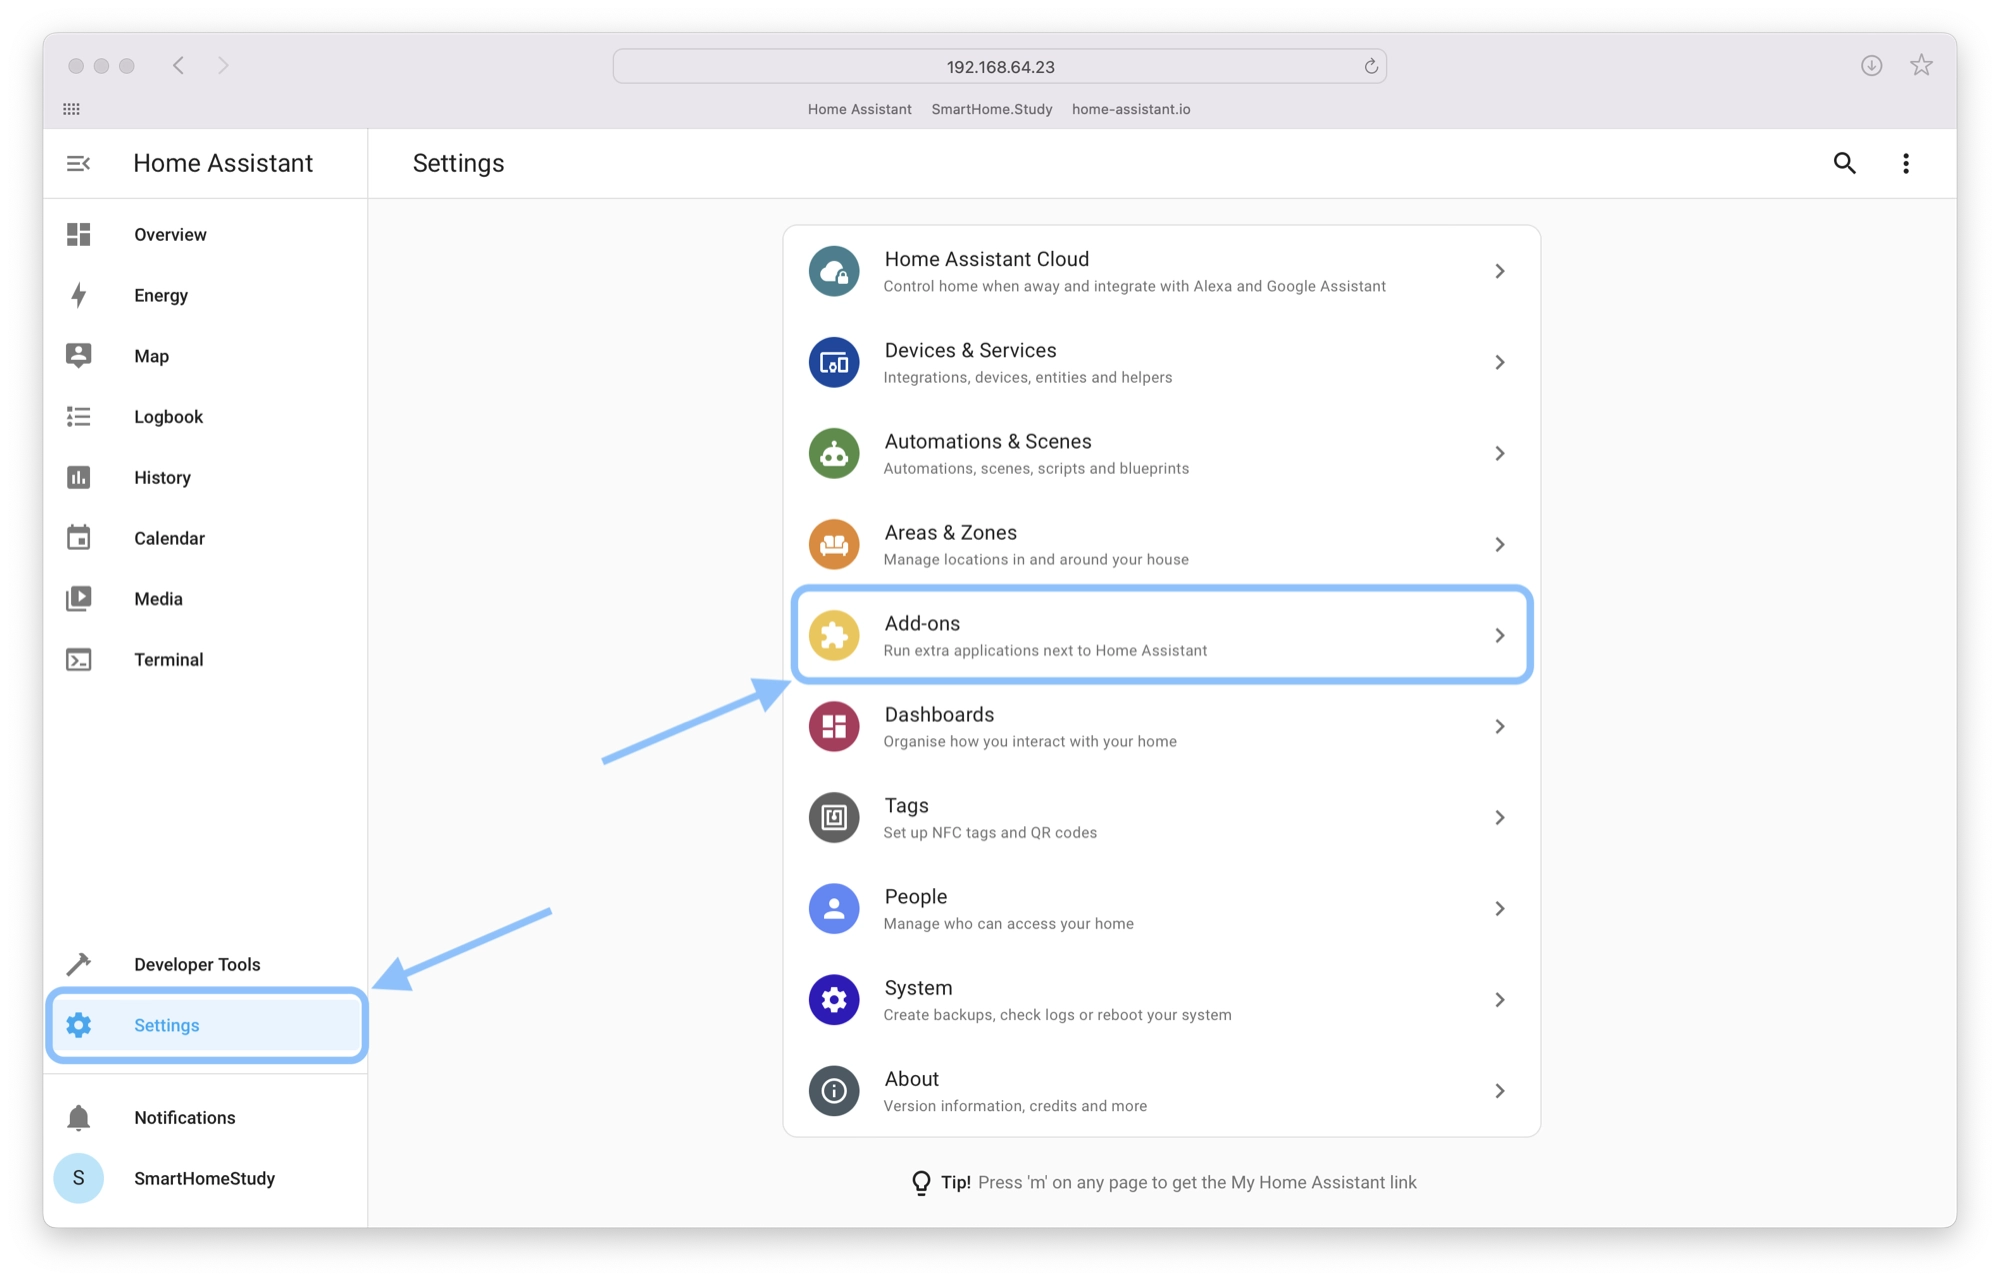
Task: Click the History chart icon
Action: click(x=78, y=477)
